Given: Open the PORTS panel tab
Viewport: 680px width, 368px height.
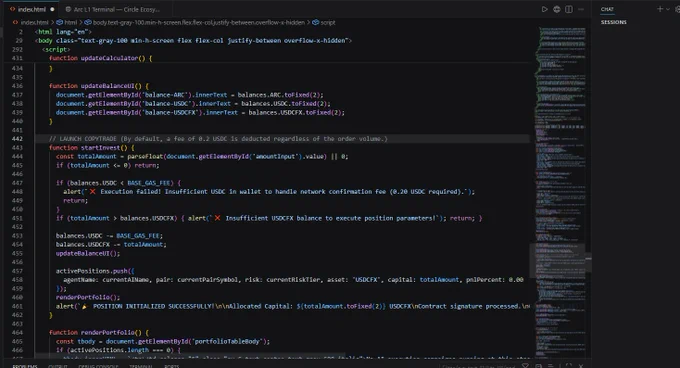Looking at the screenshot, I should coord(172,366).
